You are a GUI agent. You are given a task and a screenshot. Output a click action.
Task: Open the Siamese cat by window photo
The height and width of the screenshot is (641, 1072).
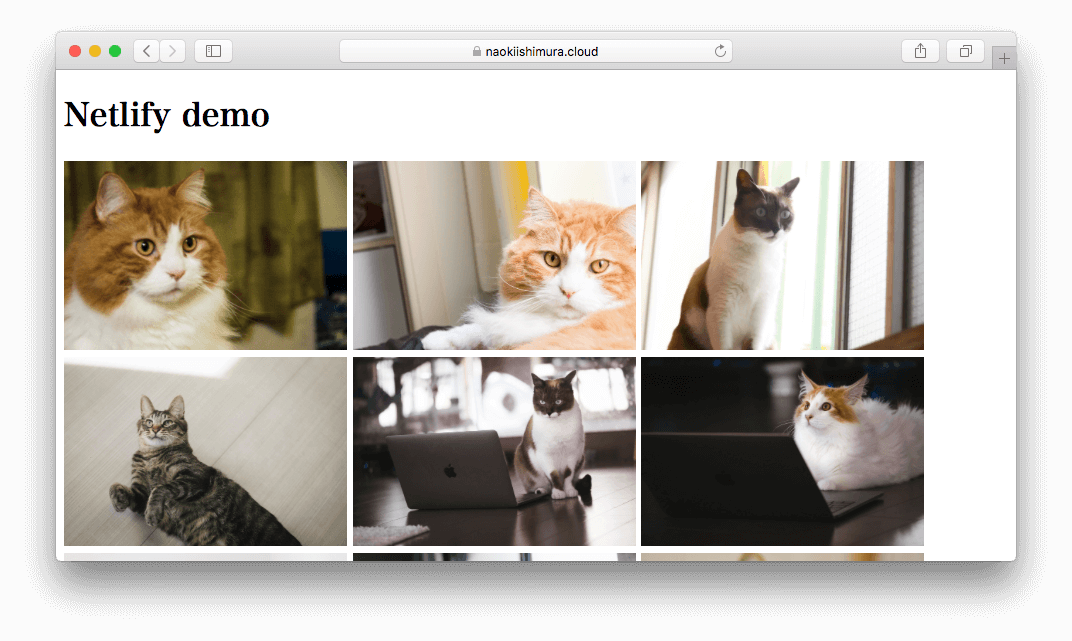tap(782, 256)
